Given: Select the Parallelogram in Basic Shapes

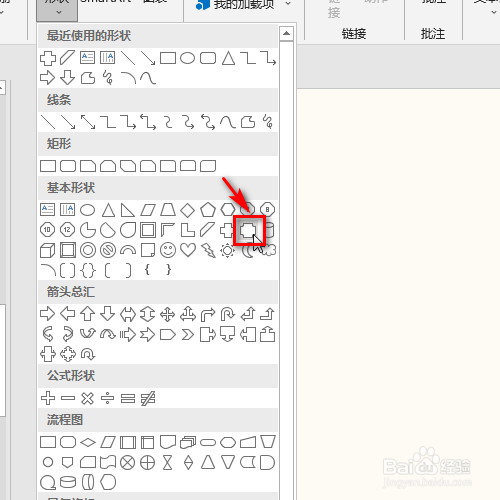Looking at the screenshot, I should 148,210.
